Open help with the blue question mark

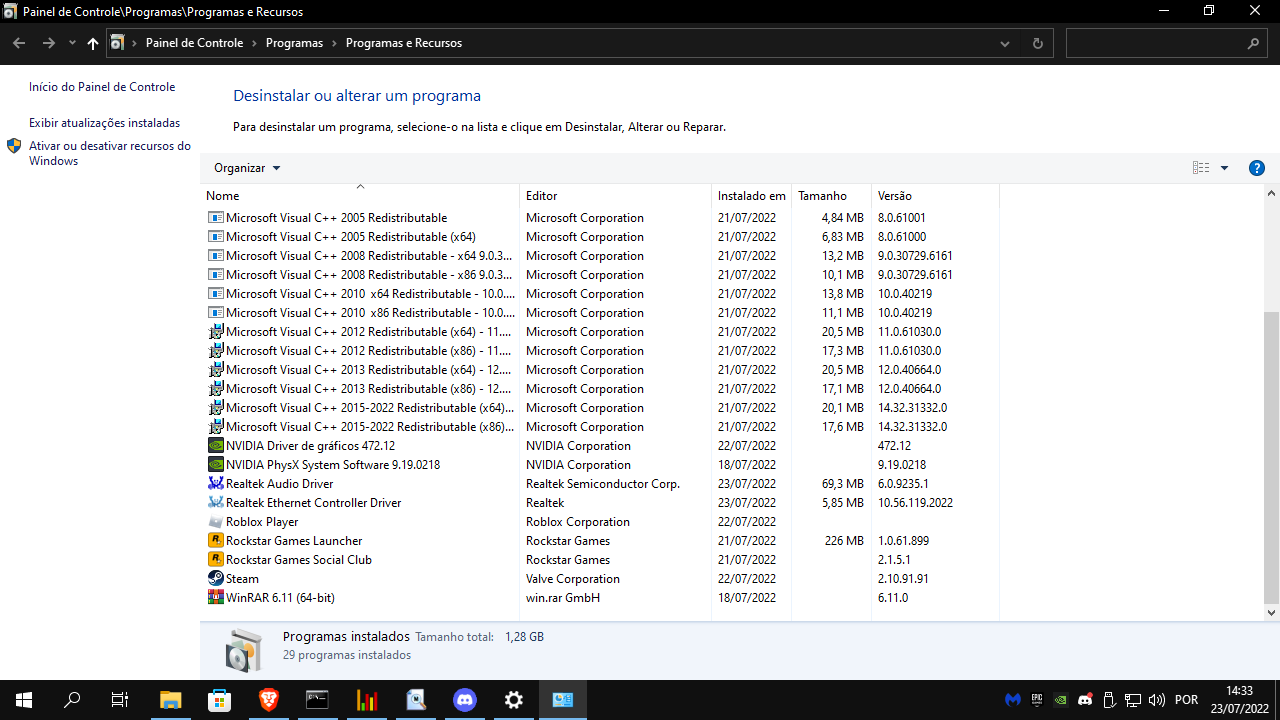point(1257,168)
